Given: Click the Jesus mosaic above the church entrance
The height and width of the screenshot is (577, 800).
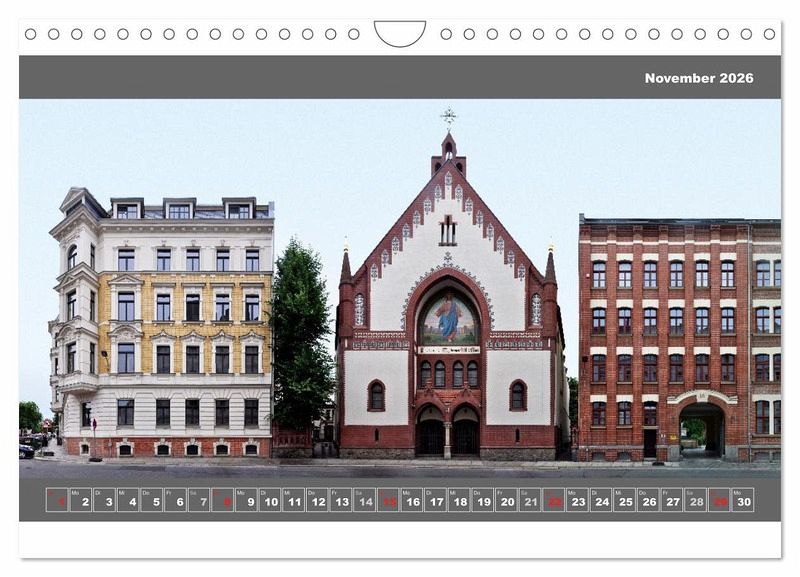Looking at the screenshot, I should [448, 319].
